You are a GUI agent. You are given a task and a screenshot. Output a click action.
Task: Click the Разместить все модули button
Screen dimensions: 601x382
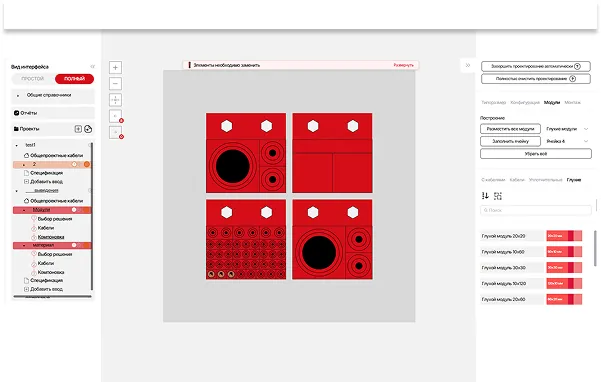[511, 129]
